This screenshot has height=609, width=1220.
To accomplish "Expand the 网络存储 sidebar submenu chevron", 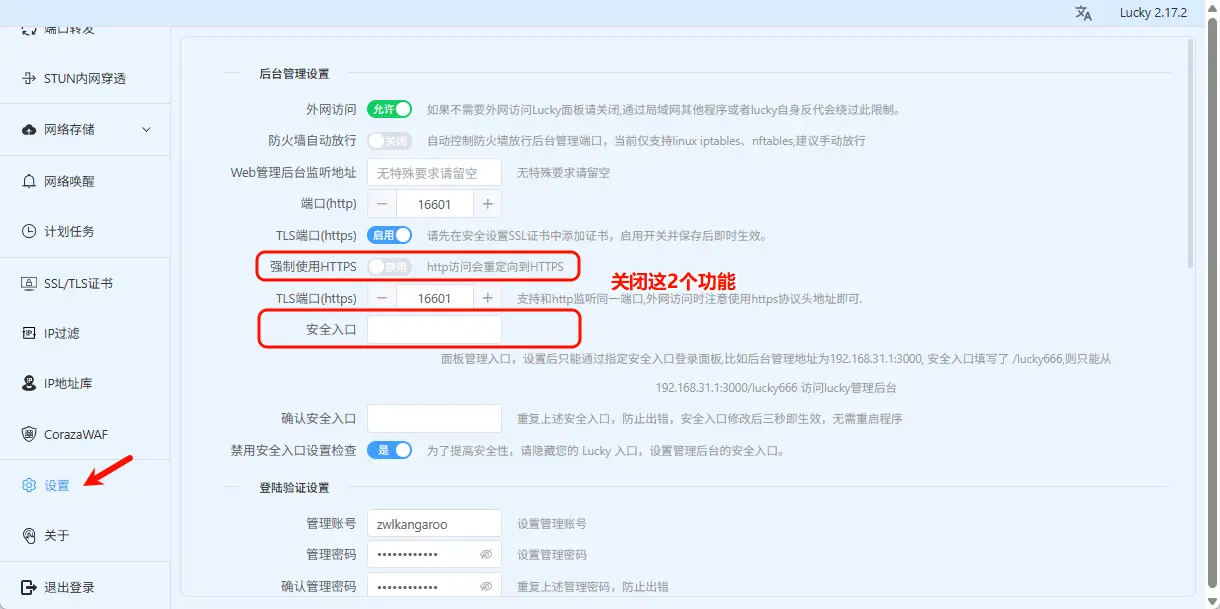I will (x=147, y=130).
